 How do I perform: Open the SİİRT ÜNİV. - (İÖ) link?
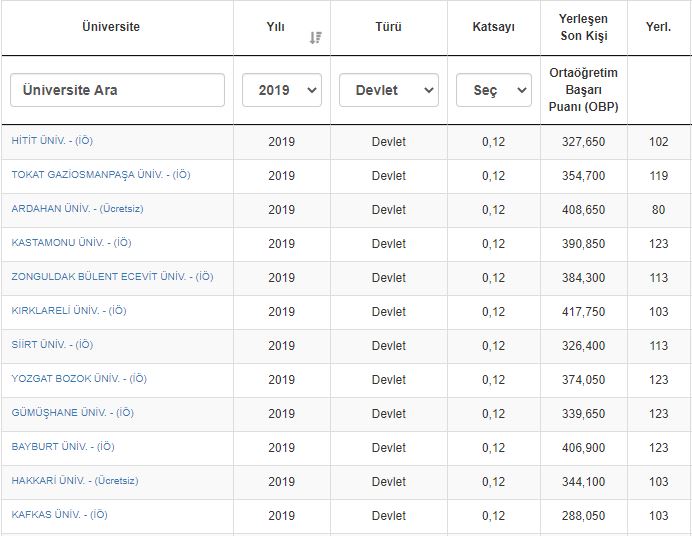coord(52,345)
